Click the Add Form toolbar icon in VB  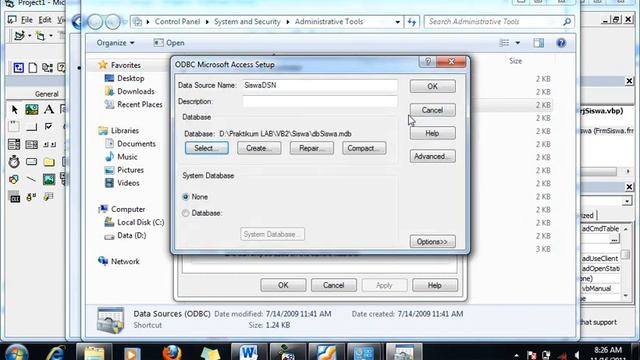(x=40, y=36)
